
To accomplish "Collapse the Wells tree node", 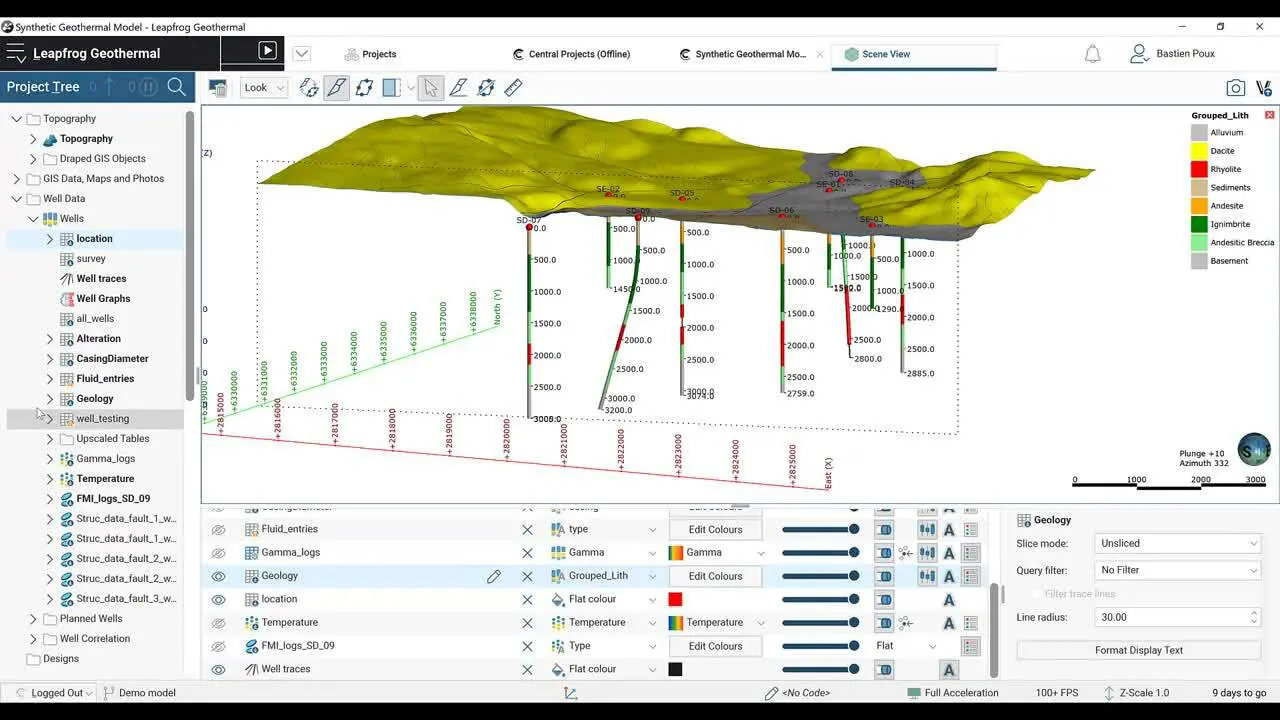I will coord(33,219).
